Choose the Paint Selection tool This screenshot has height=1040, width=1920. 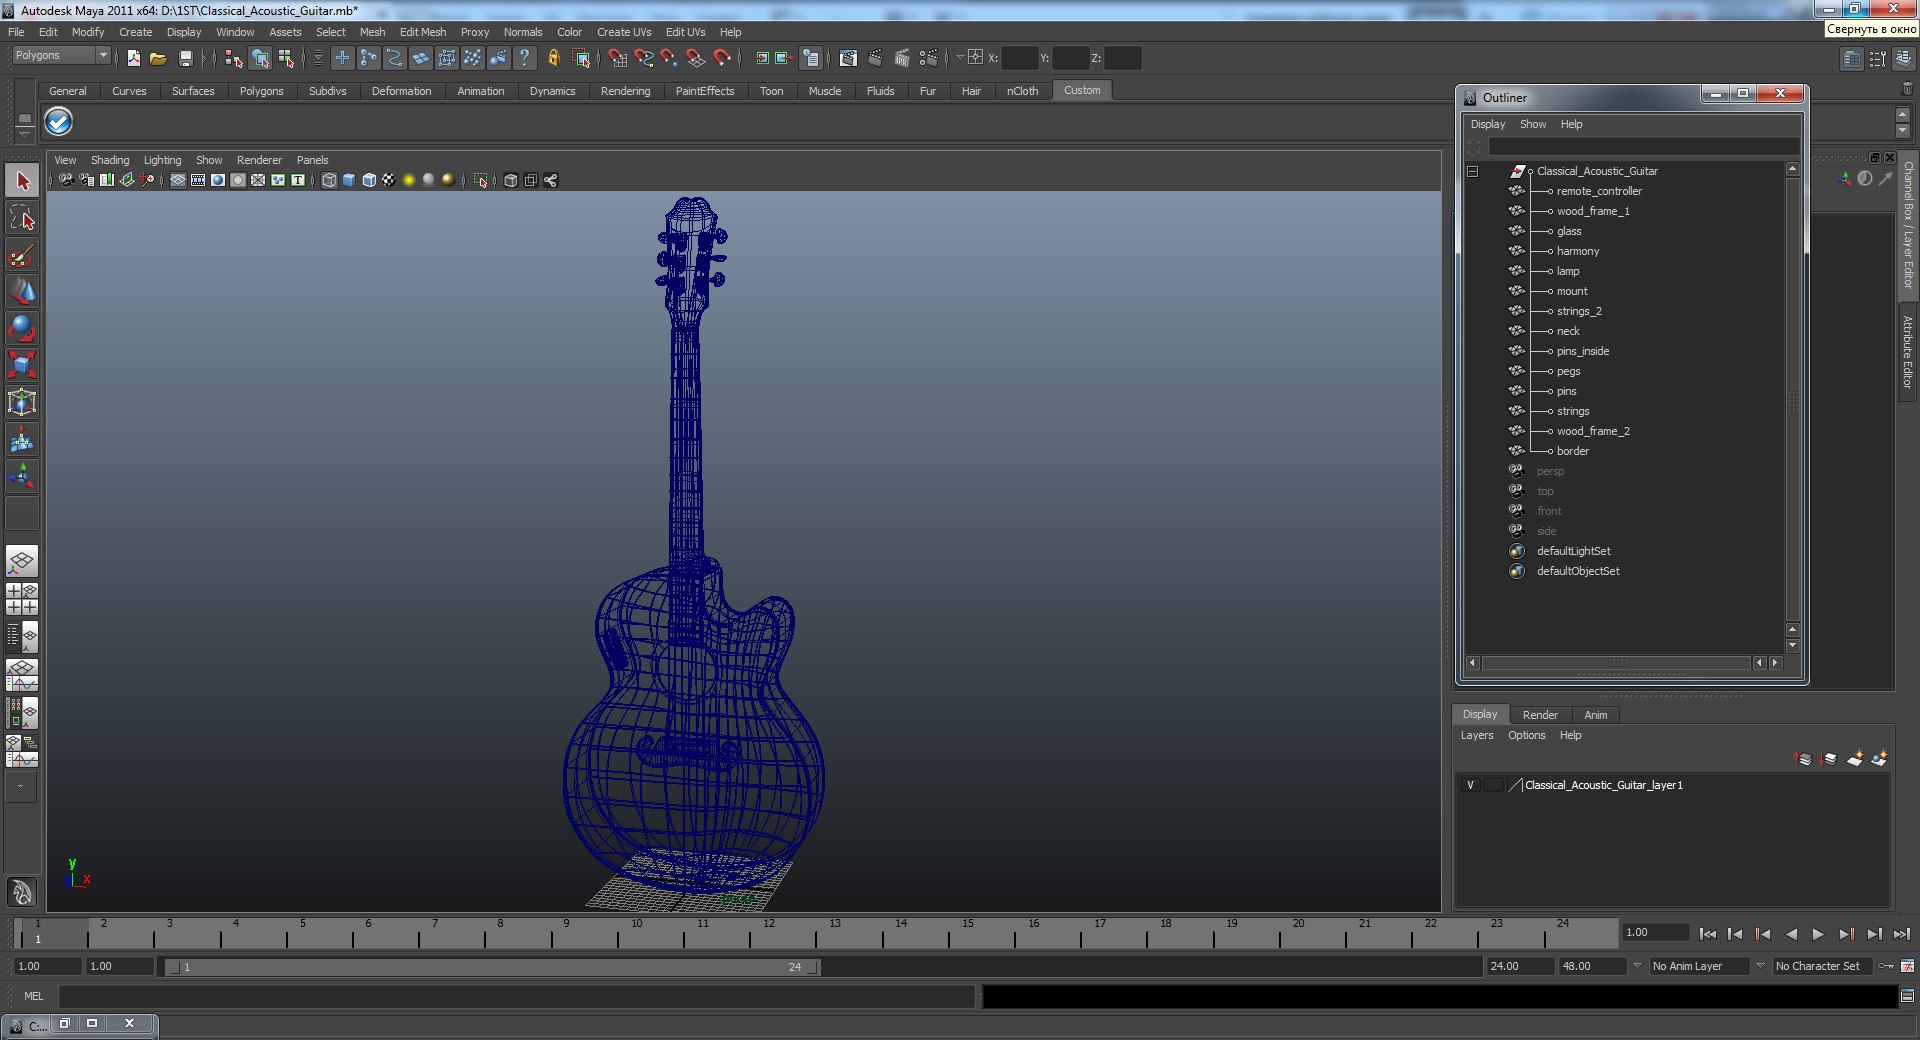pos(22,255)
